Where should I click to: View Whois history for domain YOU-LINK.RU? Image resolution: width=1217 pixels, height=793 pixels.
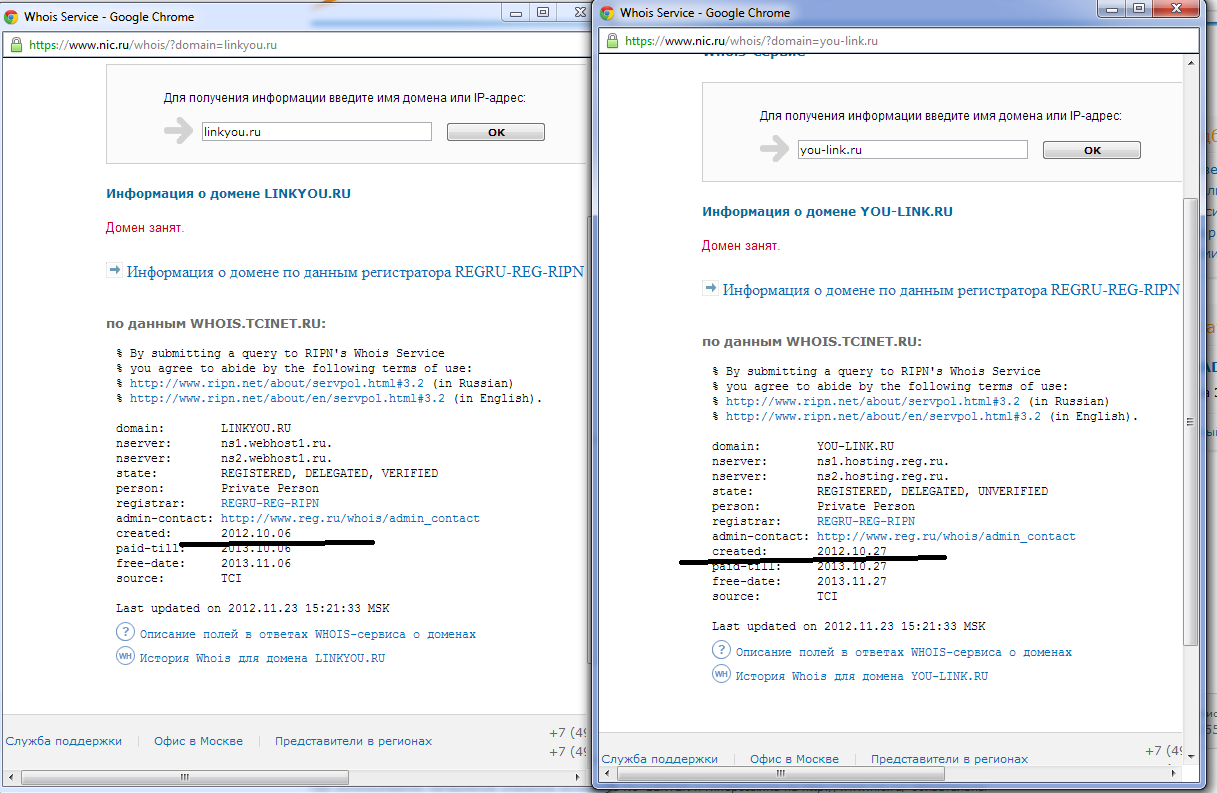(862, 676)
